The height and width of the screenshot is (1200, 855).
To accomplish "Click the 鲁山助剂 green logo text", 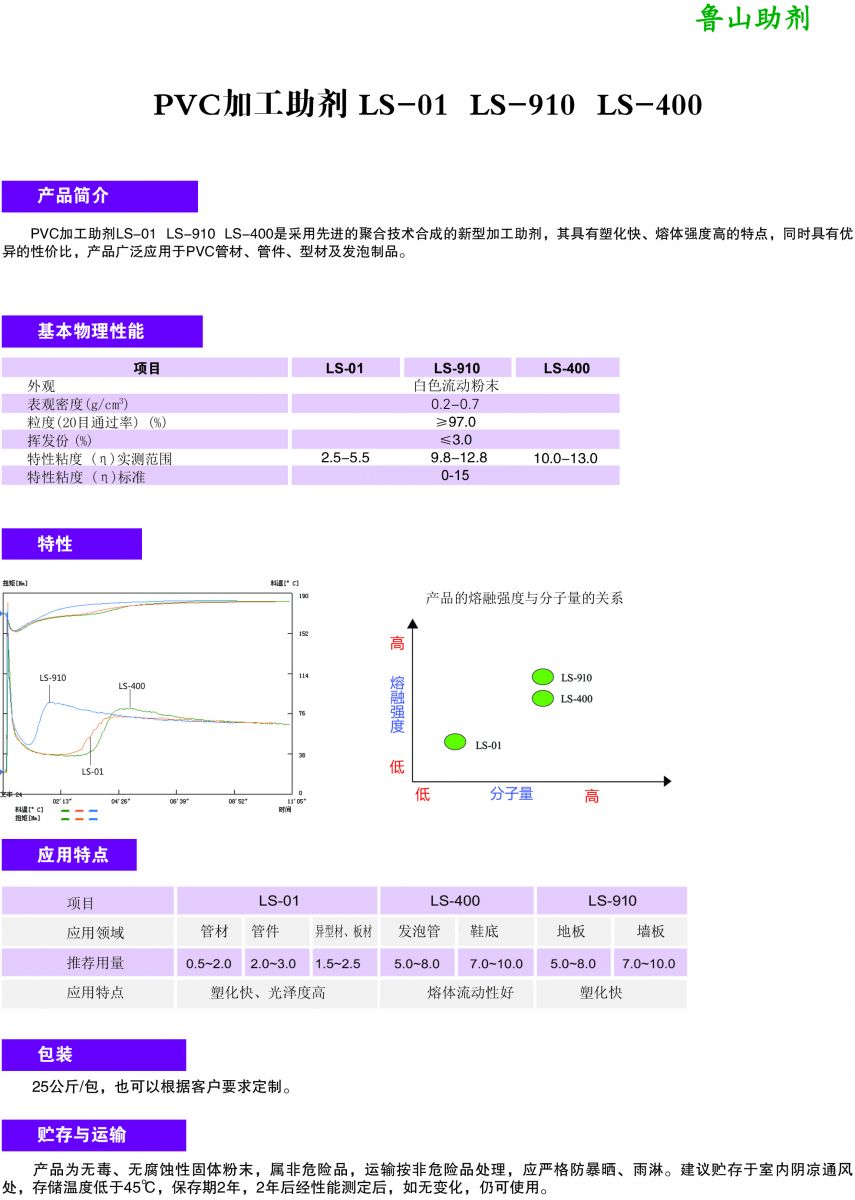I will tap(753, 19).
